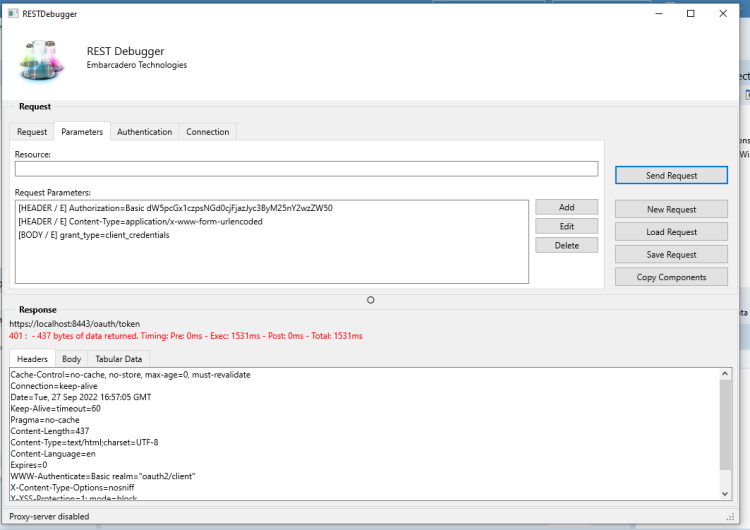
Task: Select the Content-Length=437 line
Action: coord(50,431)
